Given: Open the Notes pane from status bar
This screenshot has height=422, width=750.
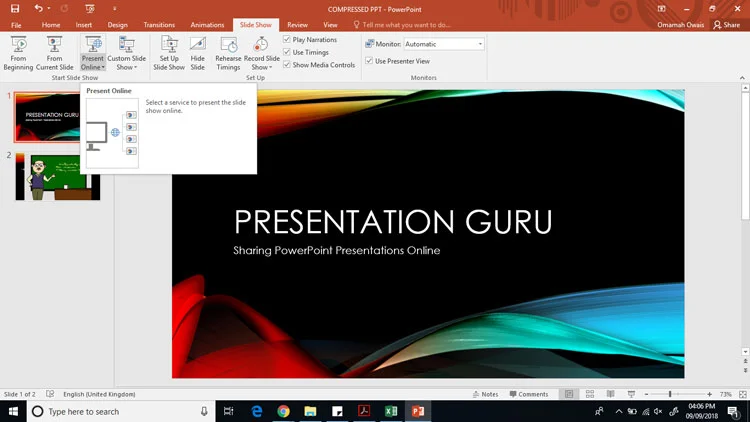Looking at the screenshot, I should click(x=484, y=394).
